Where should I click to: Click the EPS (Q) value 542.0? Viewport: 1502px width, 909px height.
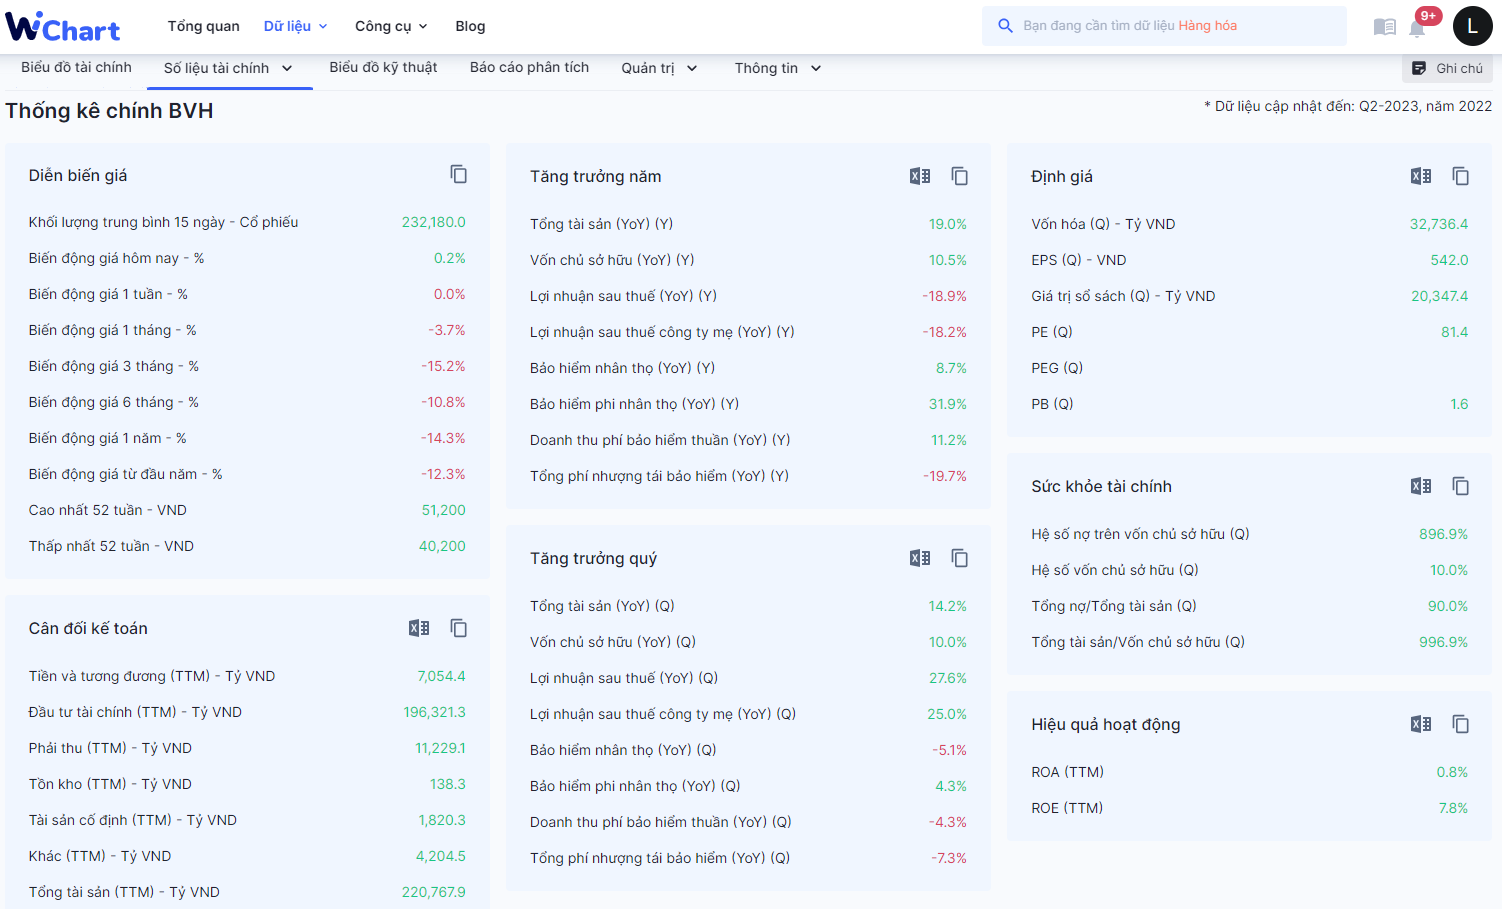point(1449,260)
